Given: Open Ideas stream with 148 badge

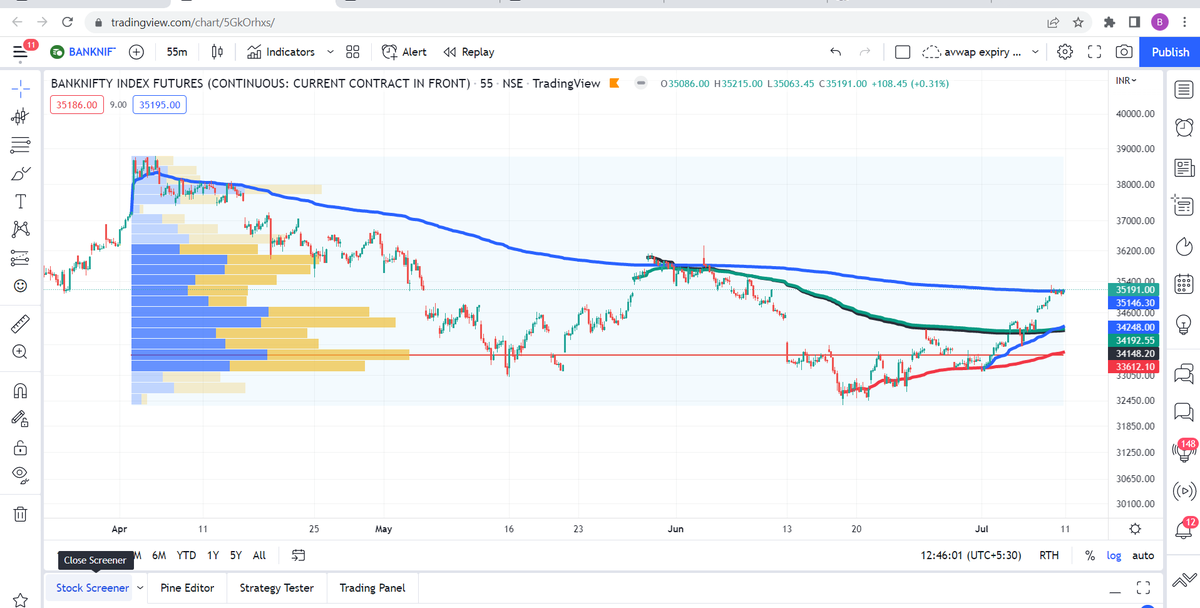Looking at the screenshot, I should pyautogui.click(x=1184, y=451).
